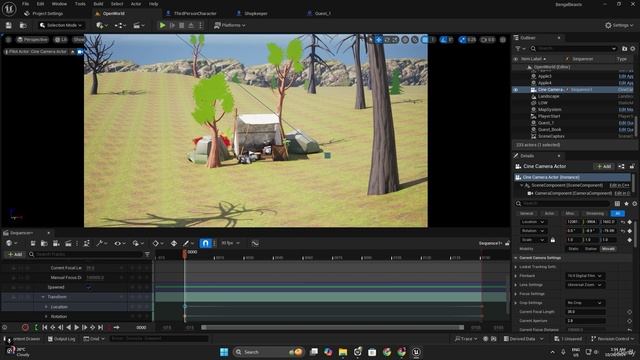
Task: Click the Sequencer auto-key diamond icon
Action: point(174,243)
